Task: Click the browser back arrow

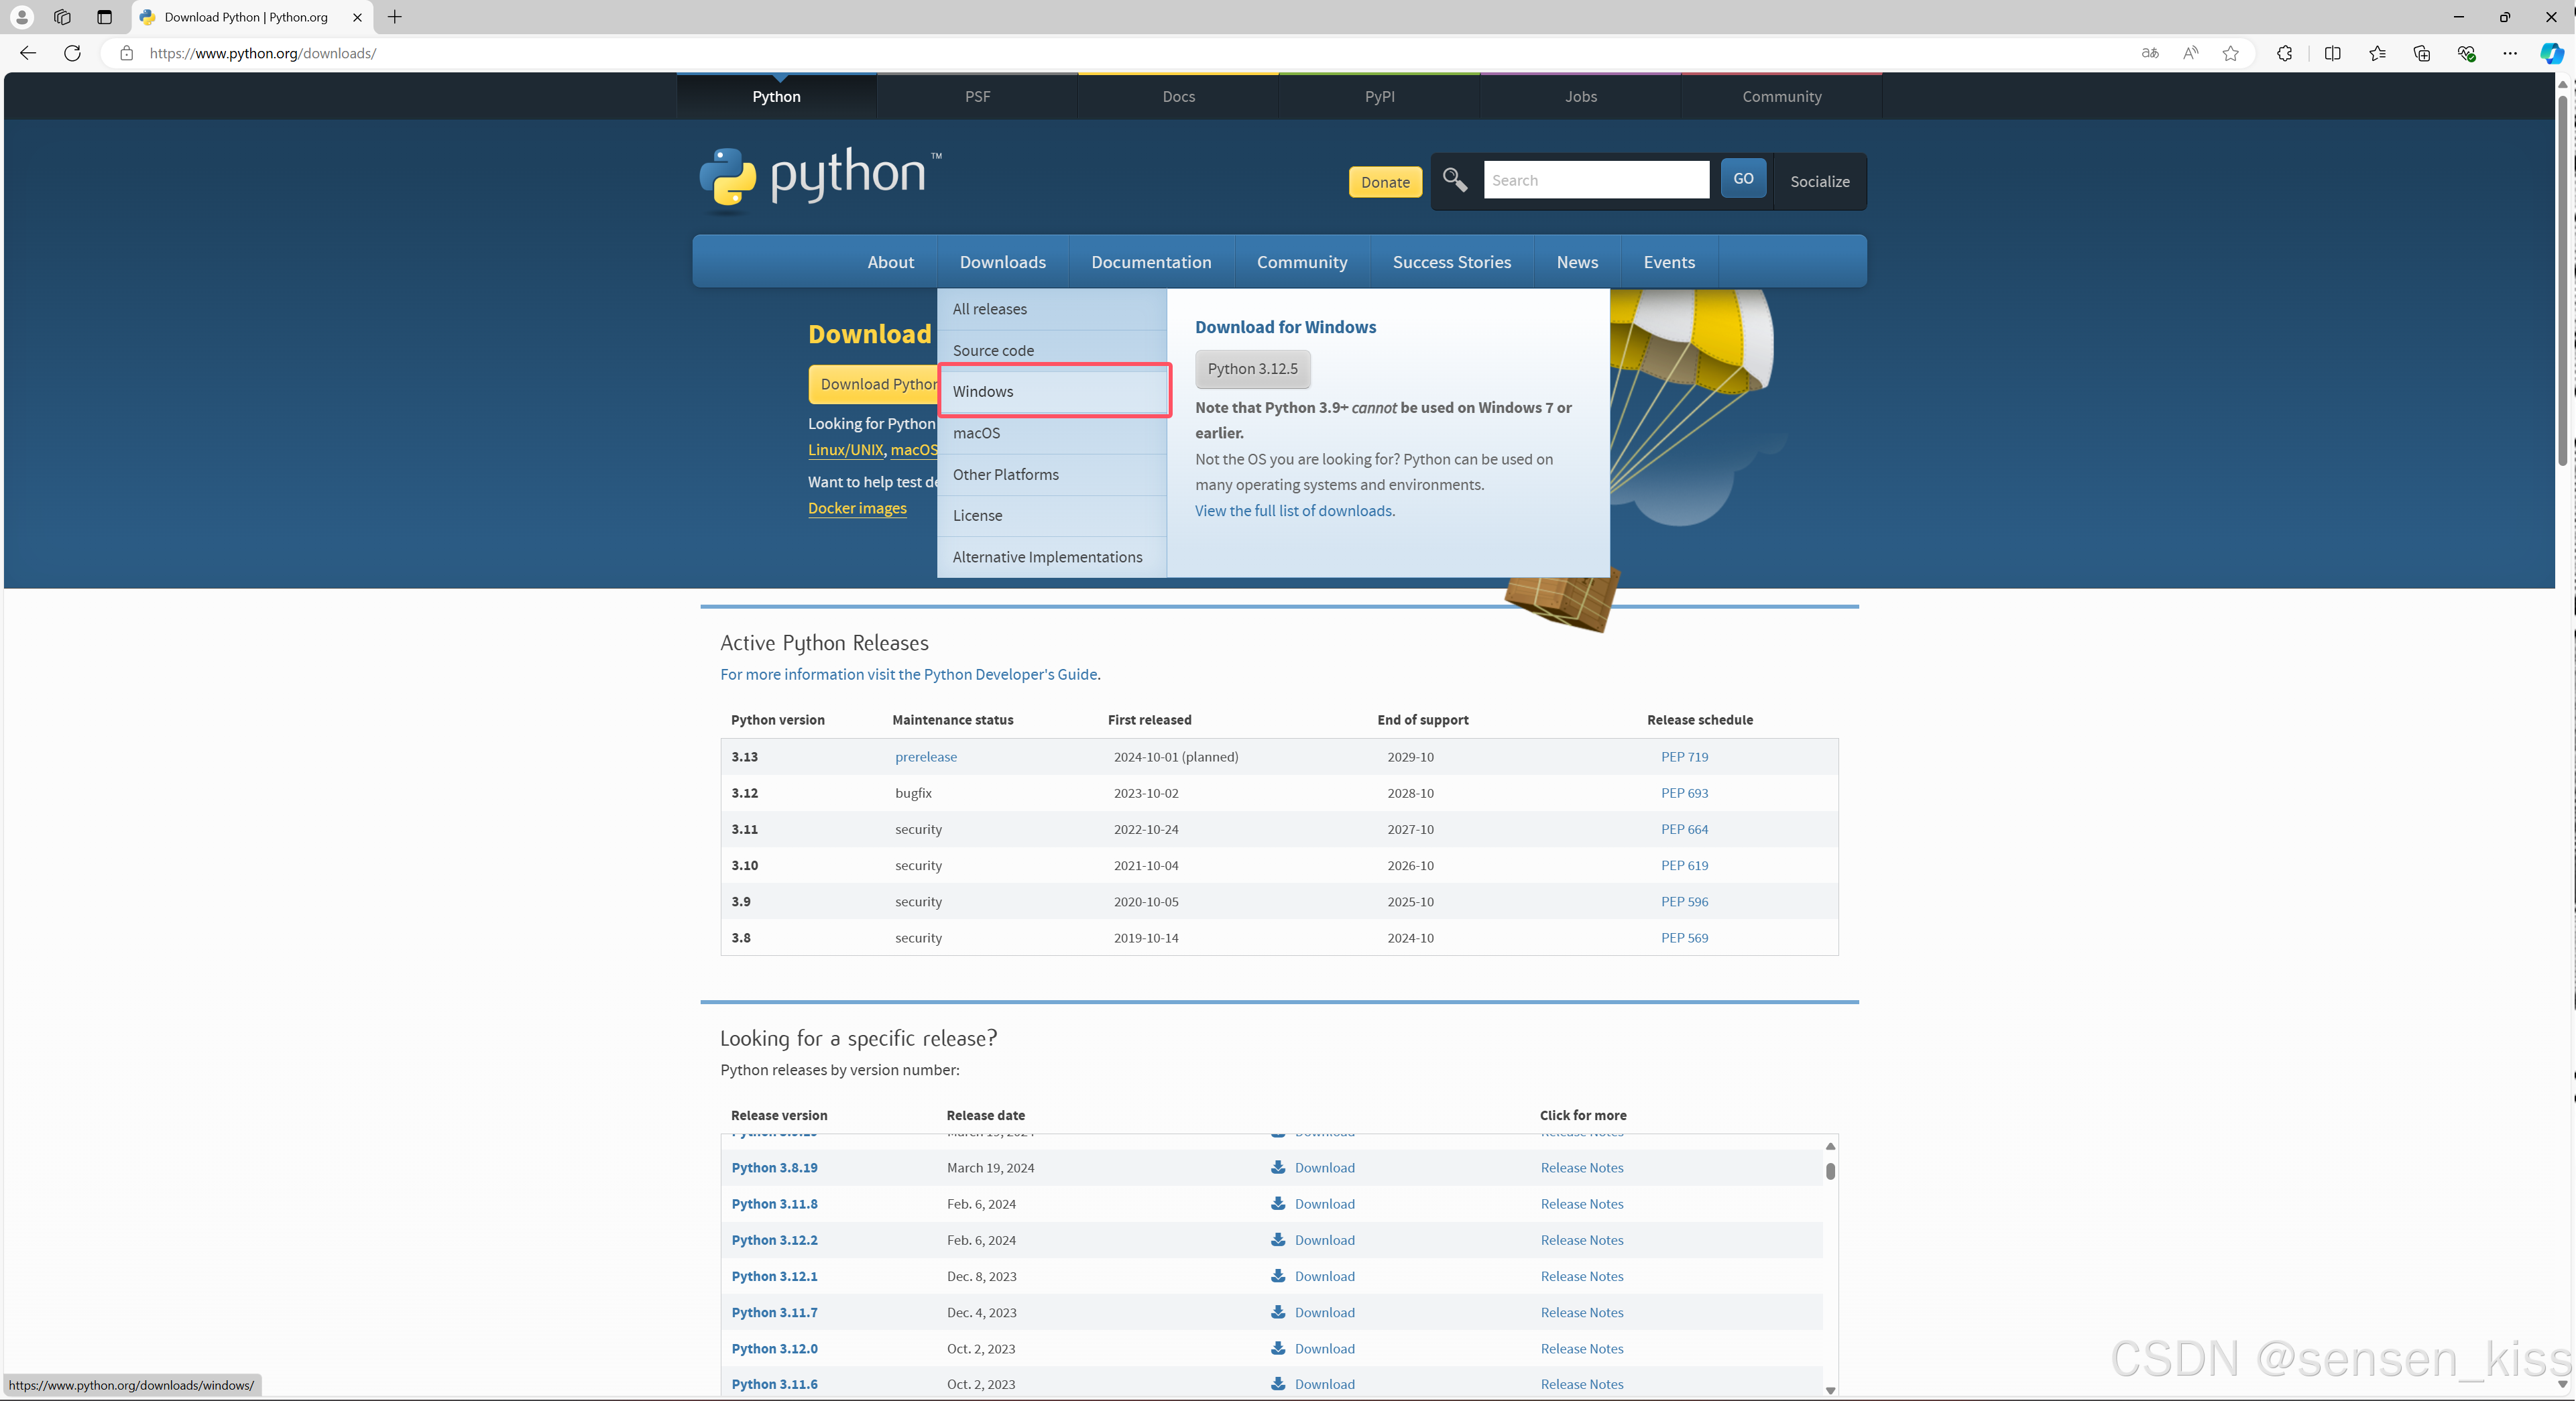Action: (28, 53)
